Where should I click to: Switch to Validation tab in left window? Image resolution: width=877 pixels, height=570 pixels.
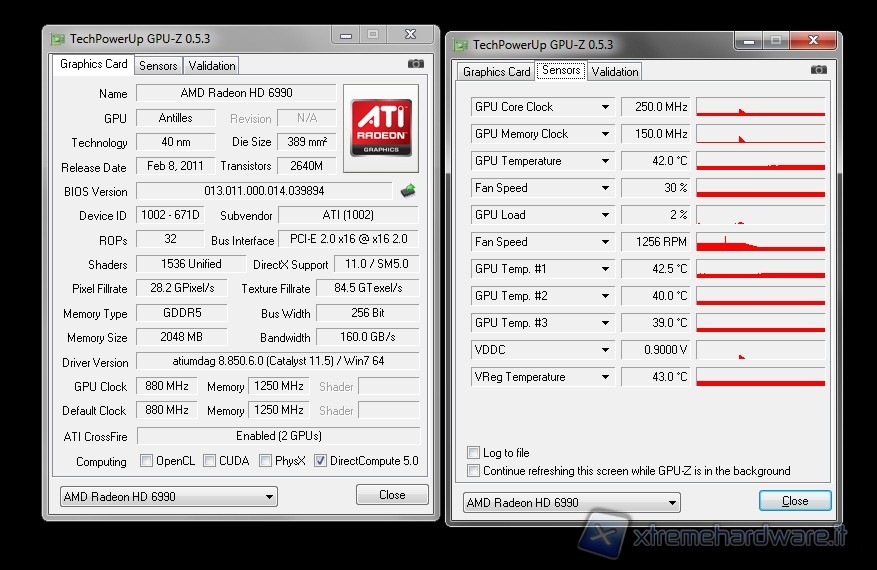pos(212,66)
